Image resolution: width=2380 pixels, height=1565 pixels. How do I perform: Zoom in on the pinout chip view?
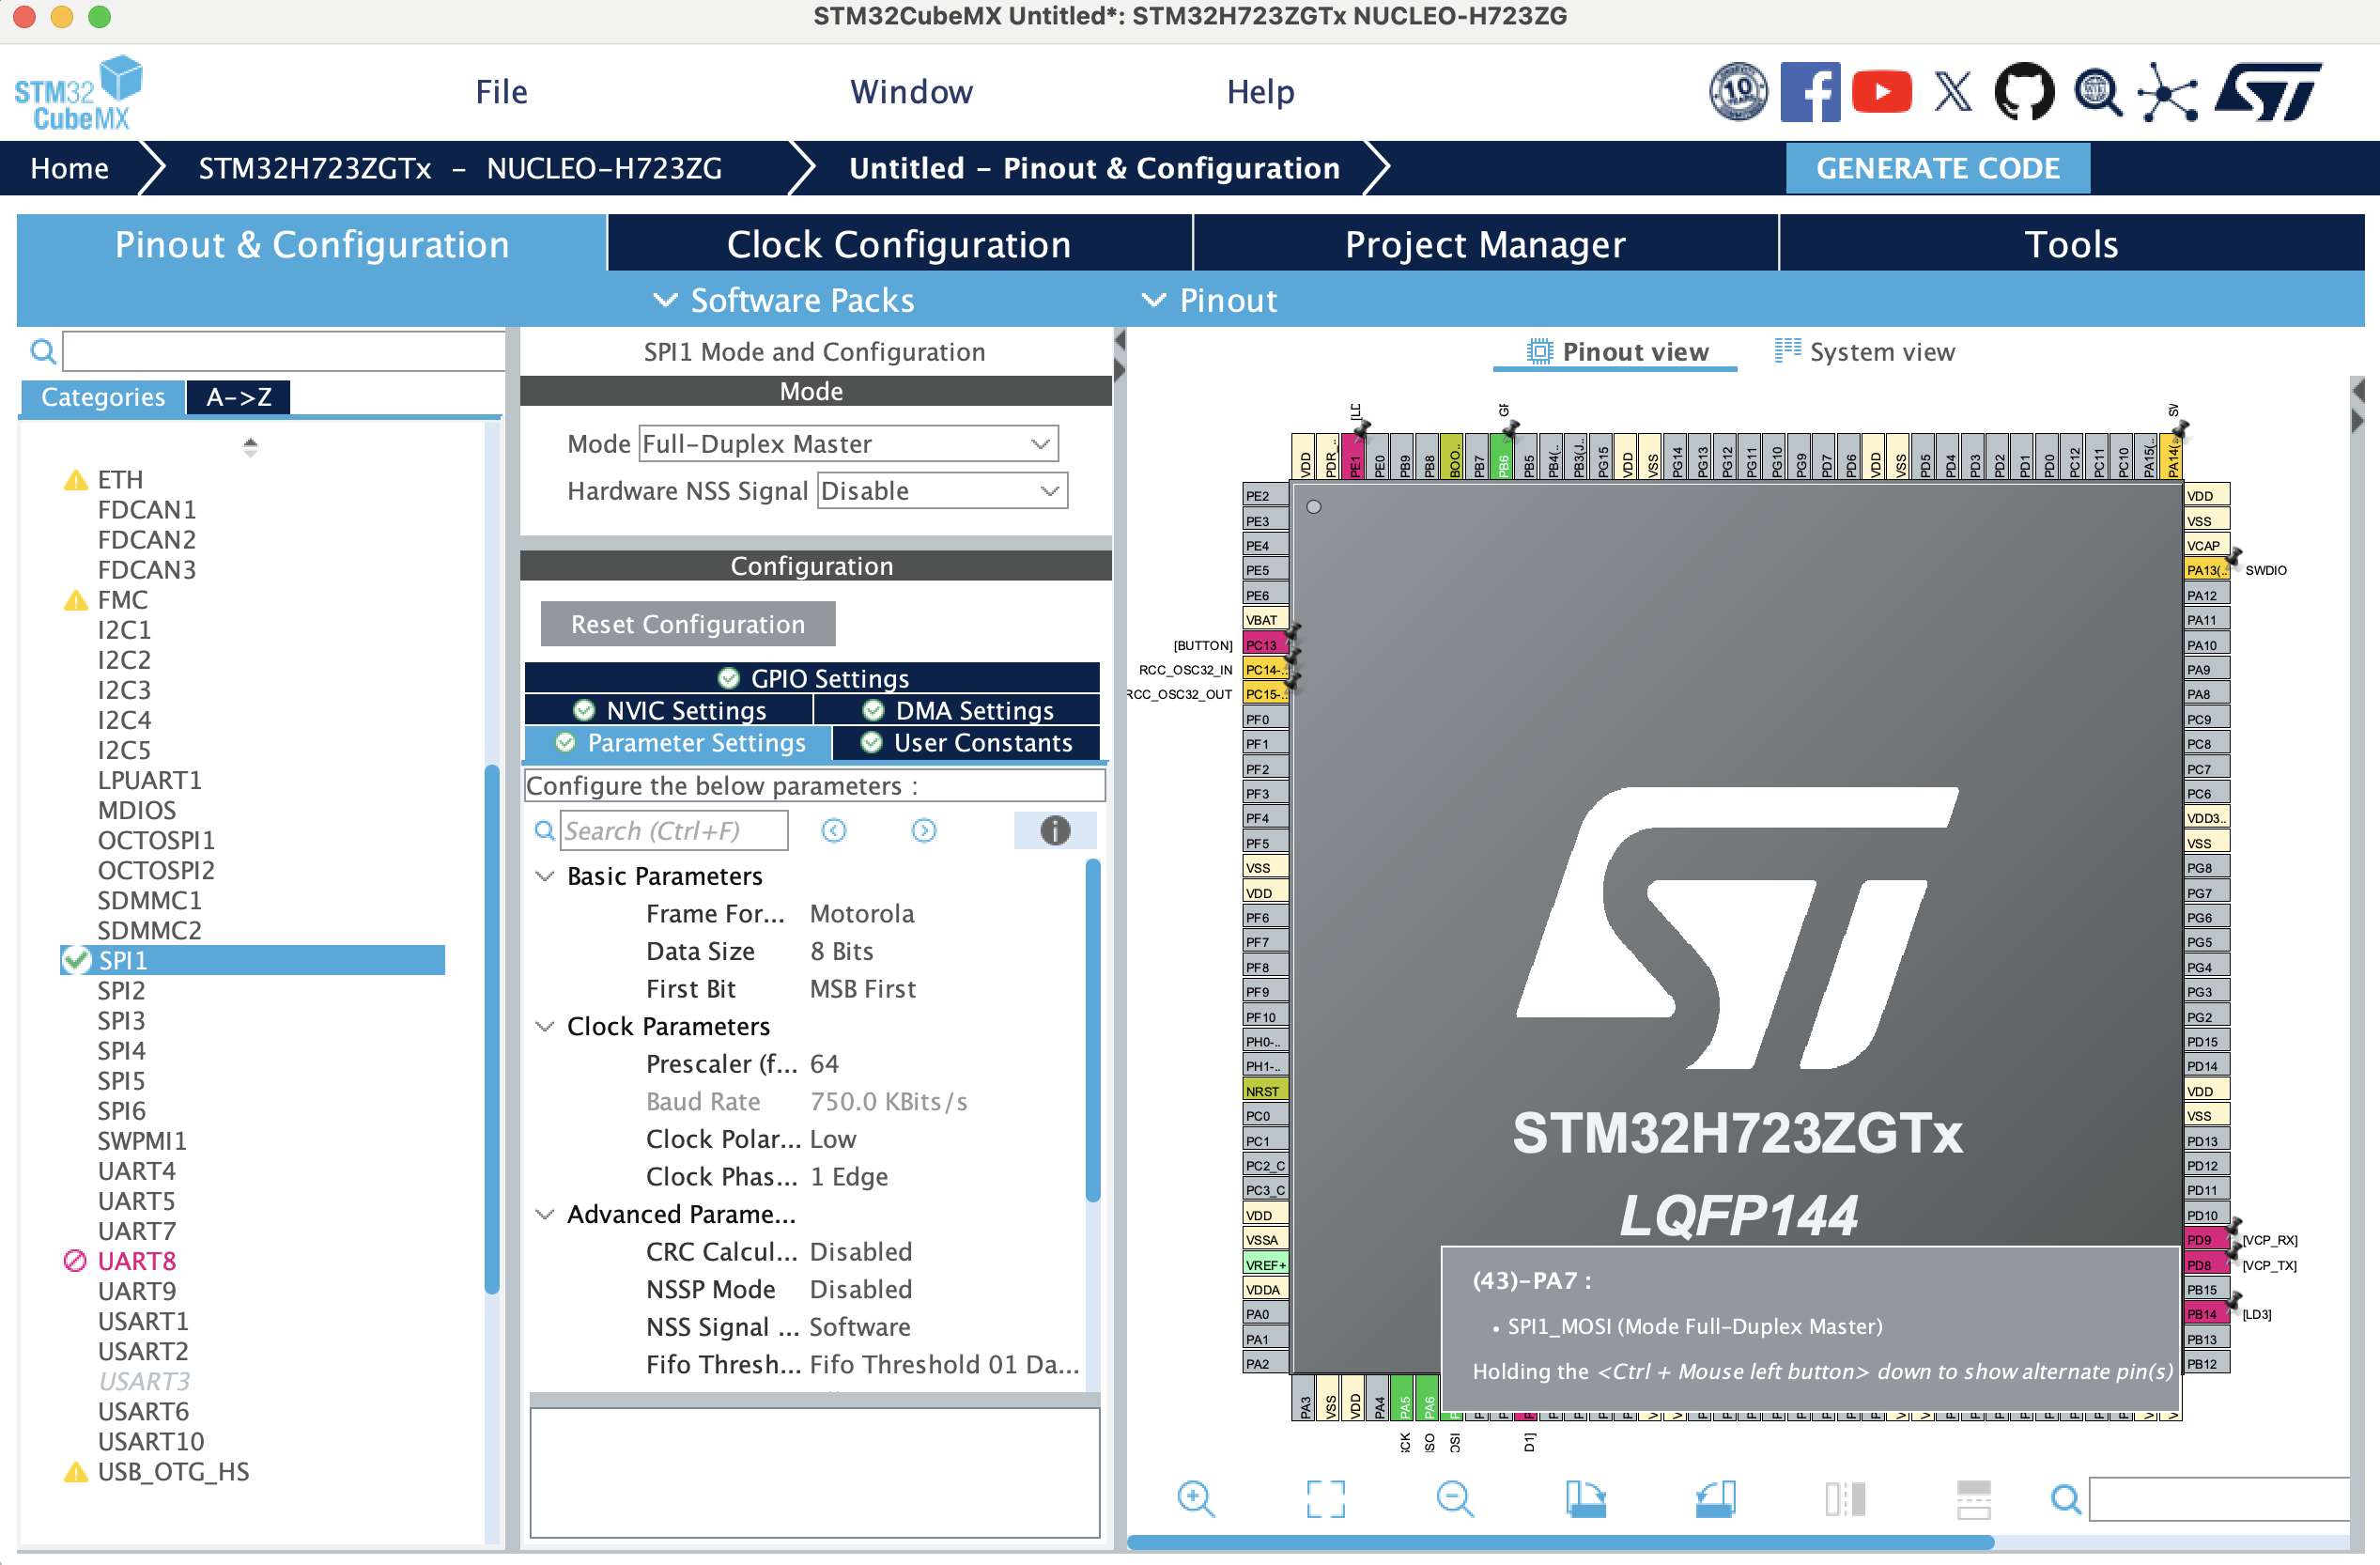click(x=1195, y=1498)
